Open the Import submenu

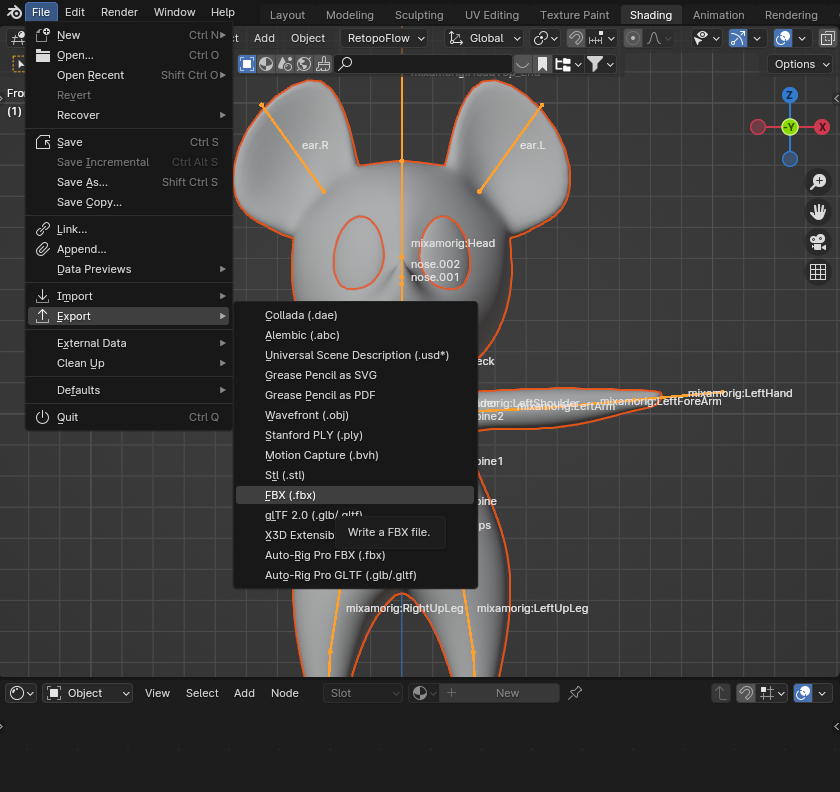129,296
